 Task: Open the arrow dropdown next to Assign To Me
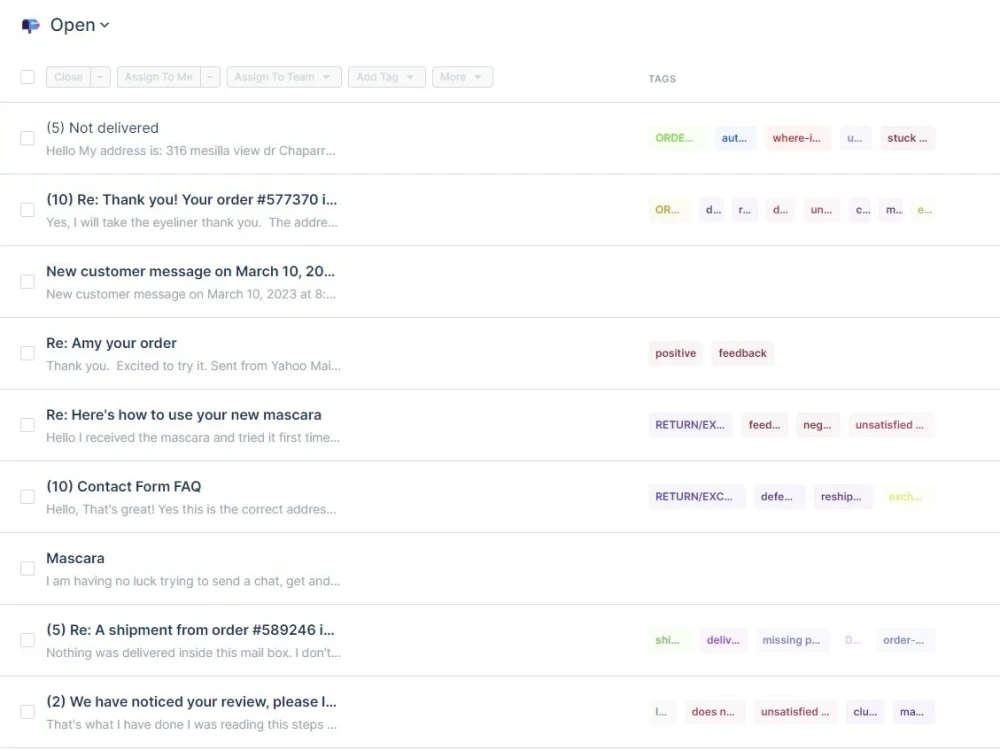[x=210, y=77]
